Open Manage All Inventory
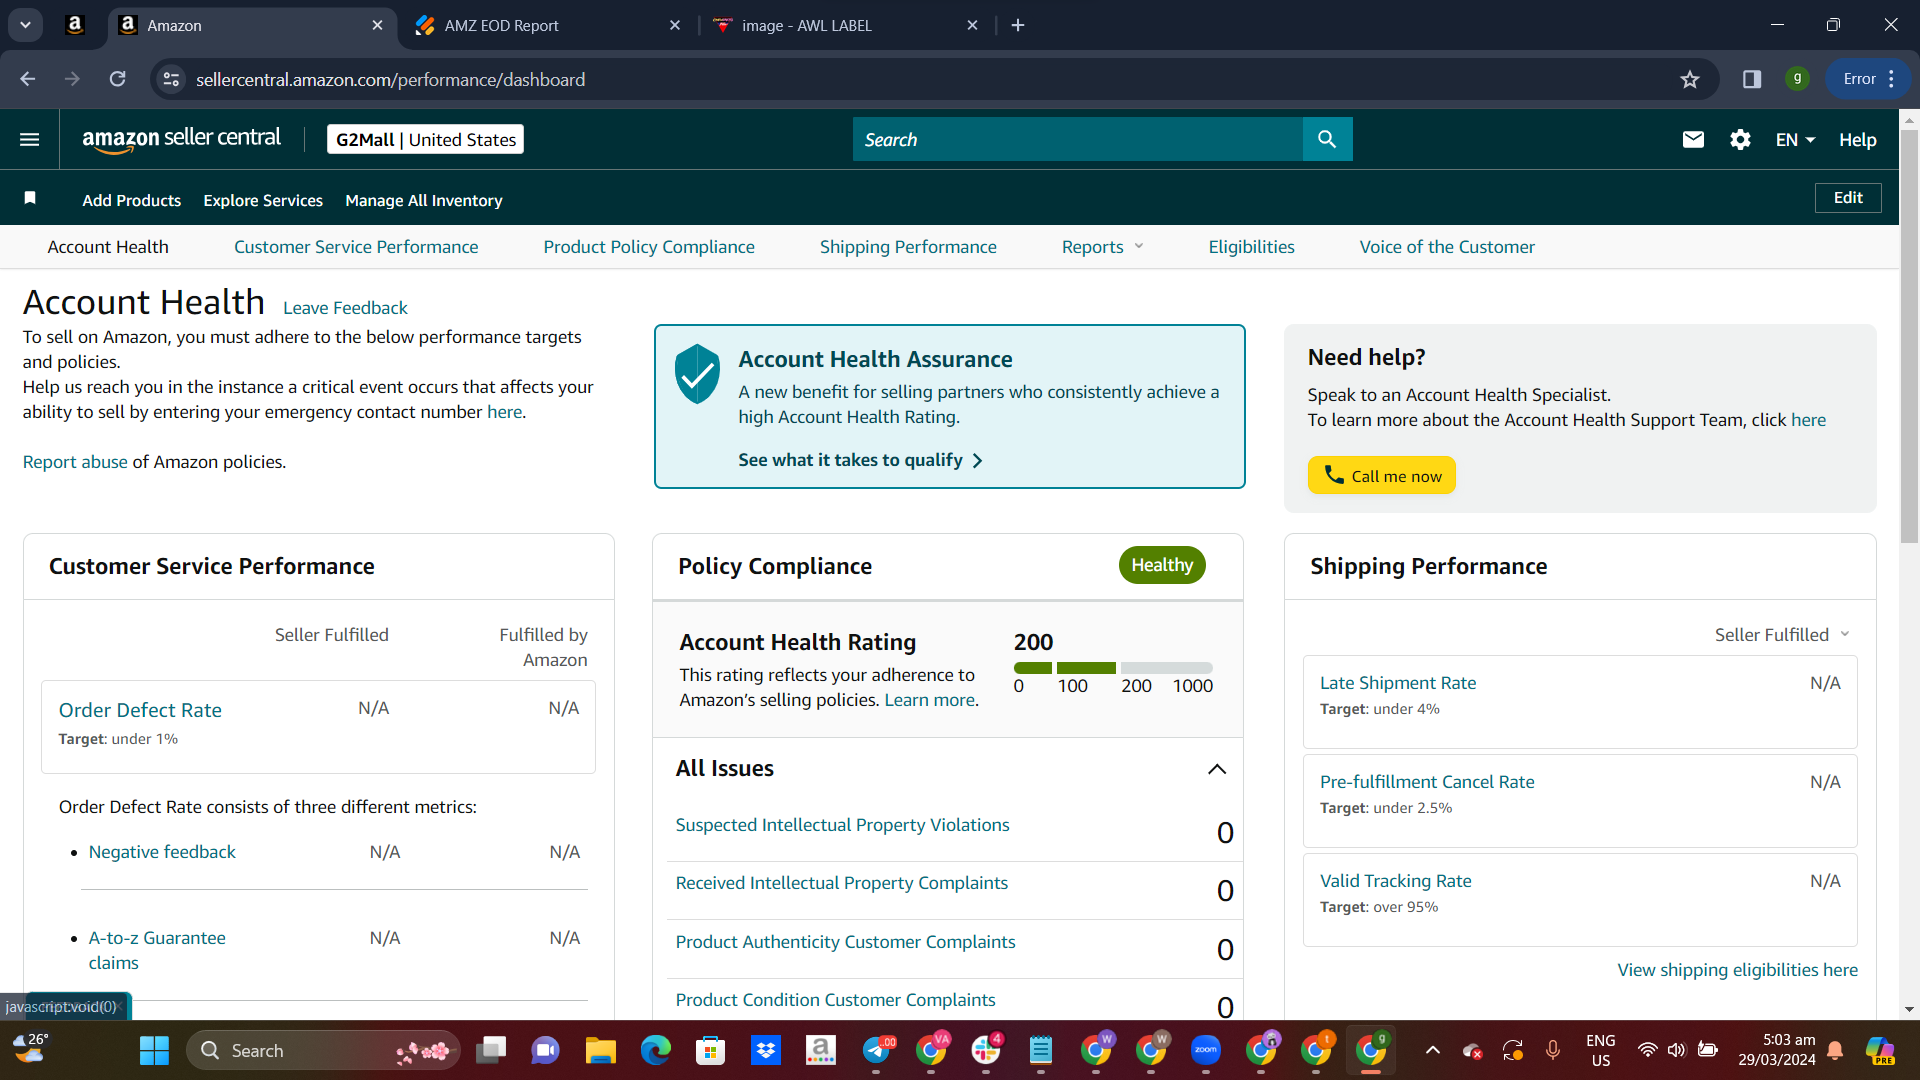This screenshot has width=1920, height=1080. click(x=424, y=200)
